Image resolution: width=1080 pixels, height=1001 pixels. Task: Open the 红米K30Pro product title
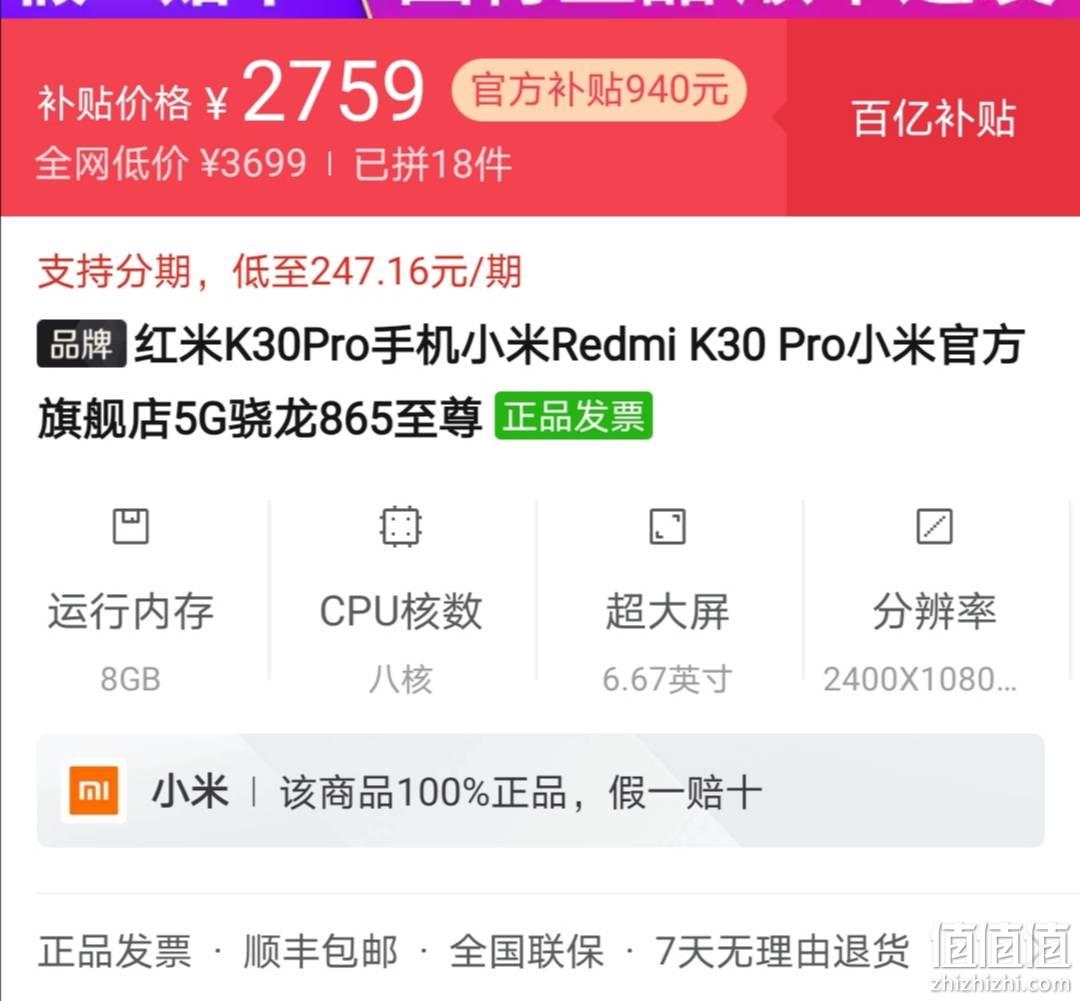click(530, 380)
